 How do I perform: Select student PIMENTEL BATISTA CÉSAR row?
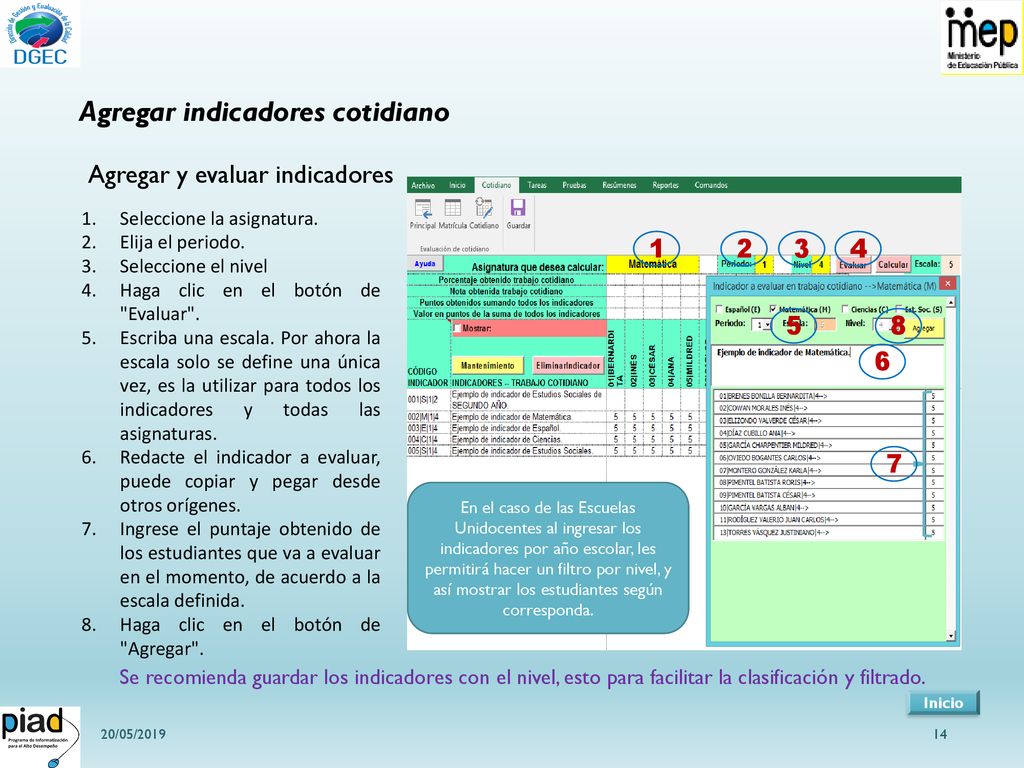(x=820, y=495)
